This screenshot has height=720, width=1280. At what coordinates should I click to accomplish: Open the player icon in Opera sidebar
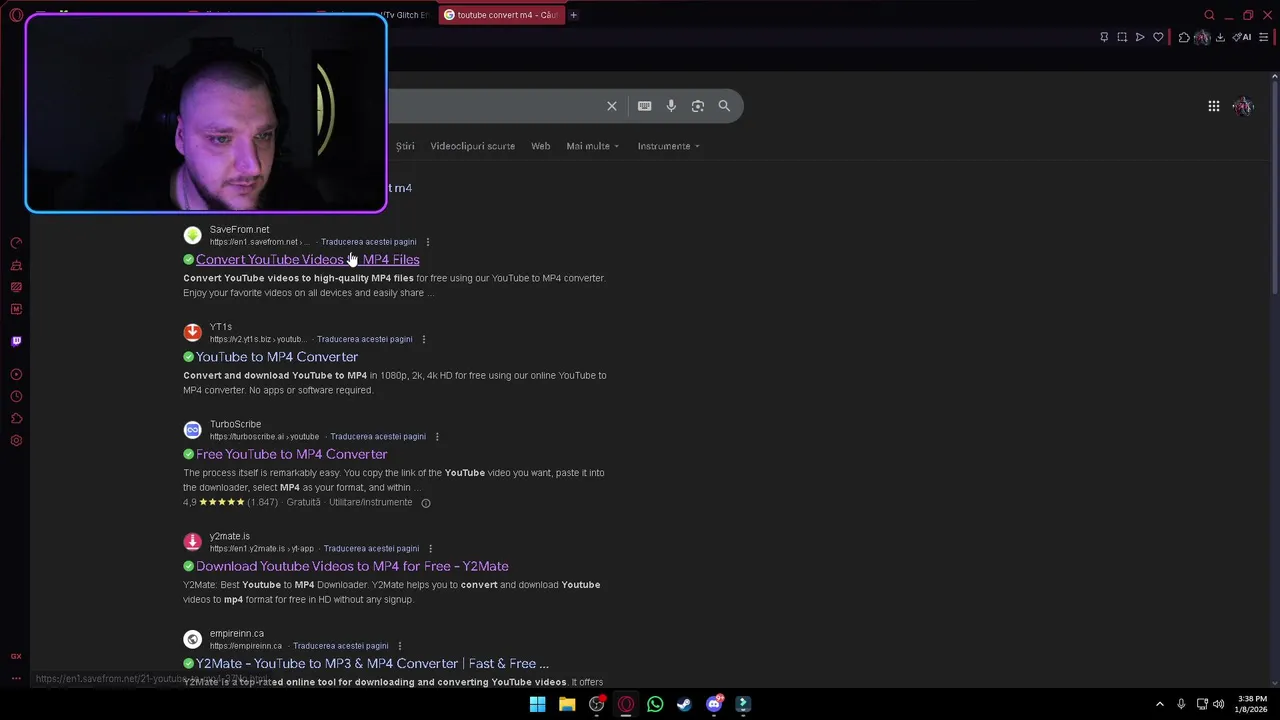16,374
